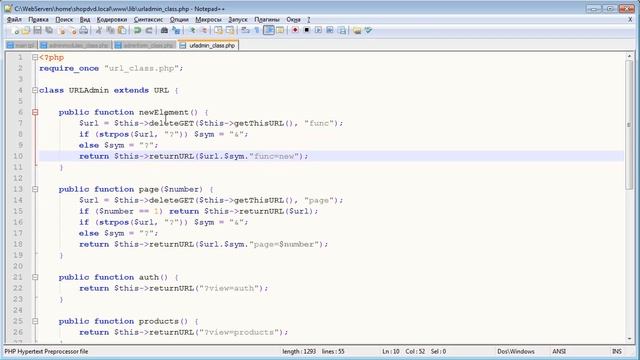This screenshot has width=640, height=360.
Task: Click the Save All toolbar icon
Action: [x=49, y=30]
